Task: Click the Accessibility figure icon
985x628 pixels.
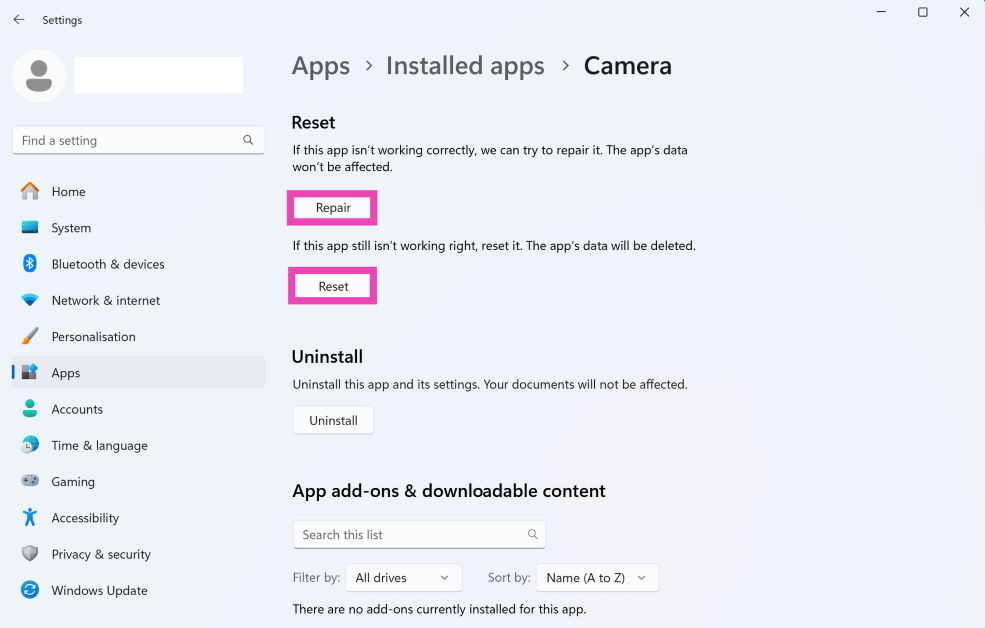Action: click(30, 517)
